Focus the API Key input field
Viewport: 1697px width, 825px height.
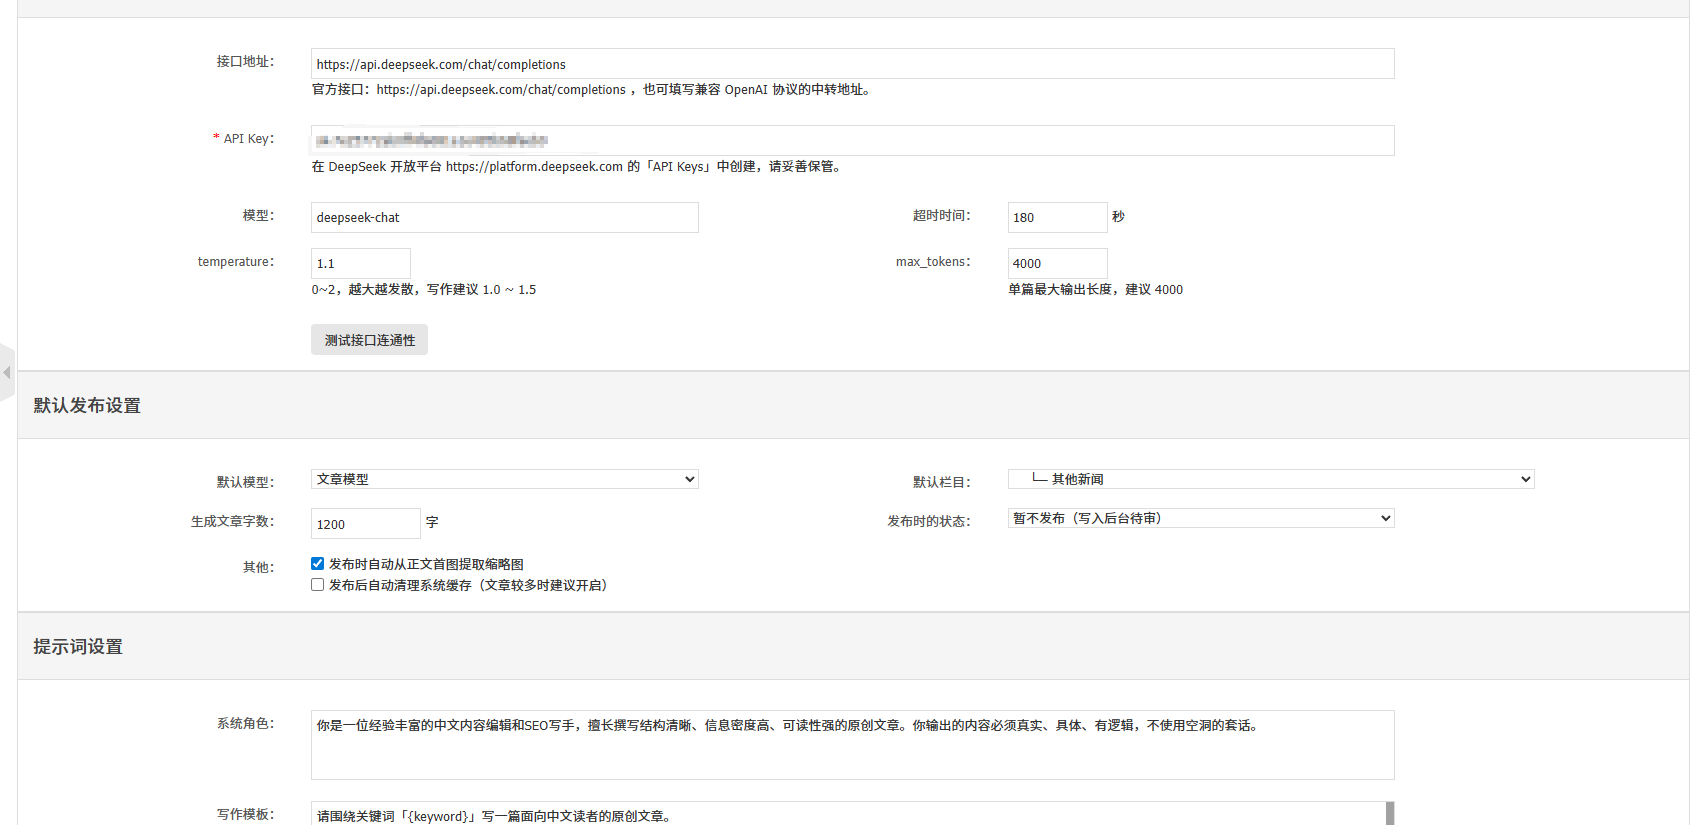click(852, 140)
